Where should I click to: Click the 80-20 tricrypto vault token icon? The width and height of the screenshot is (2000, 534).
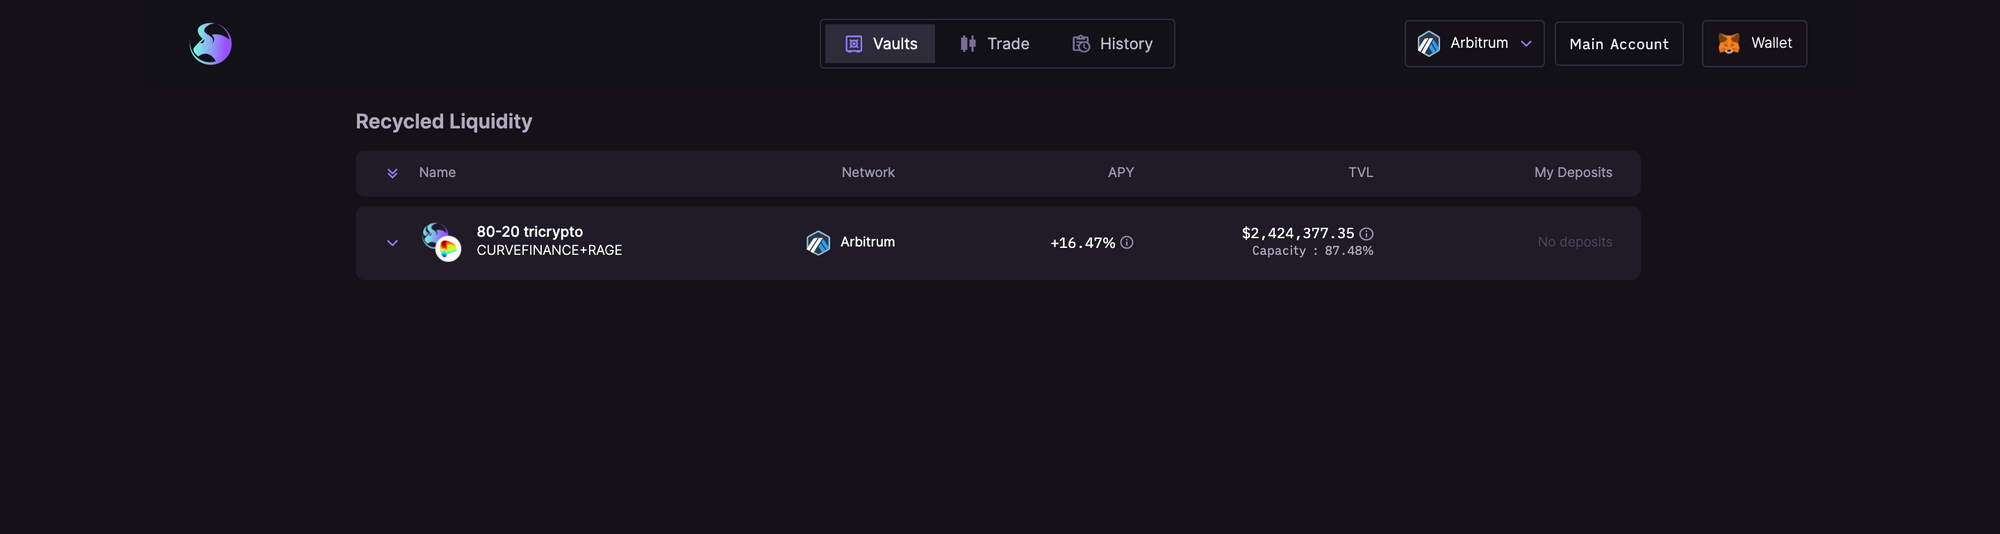pyautogui.click(x=441, y=242)
